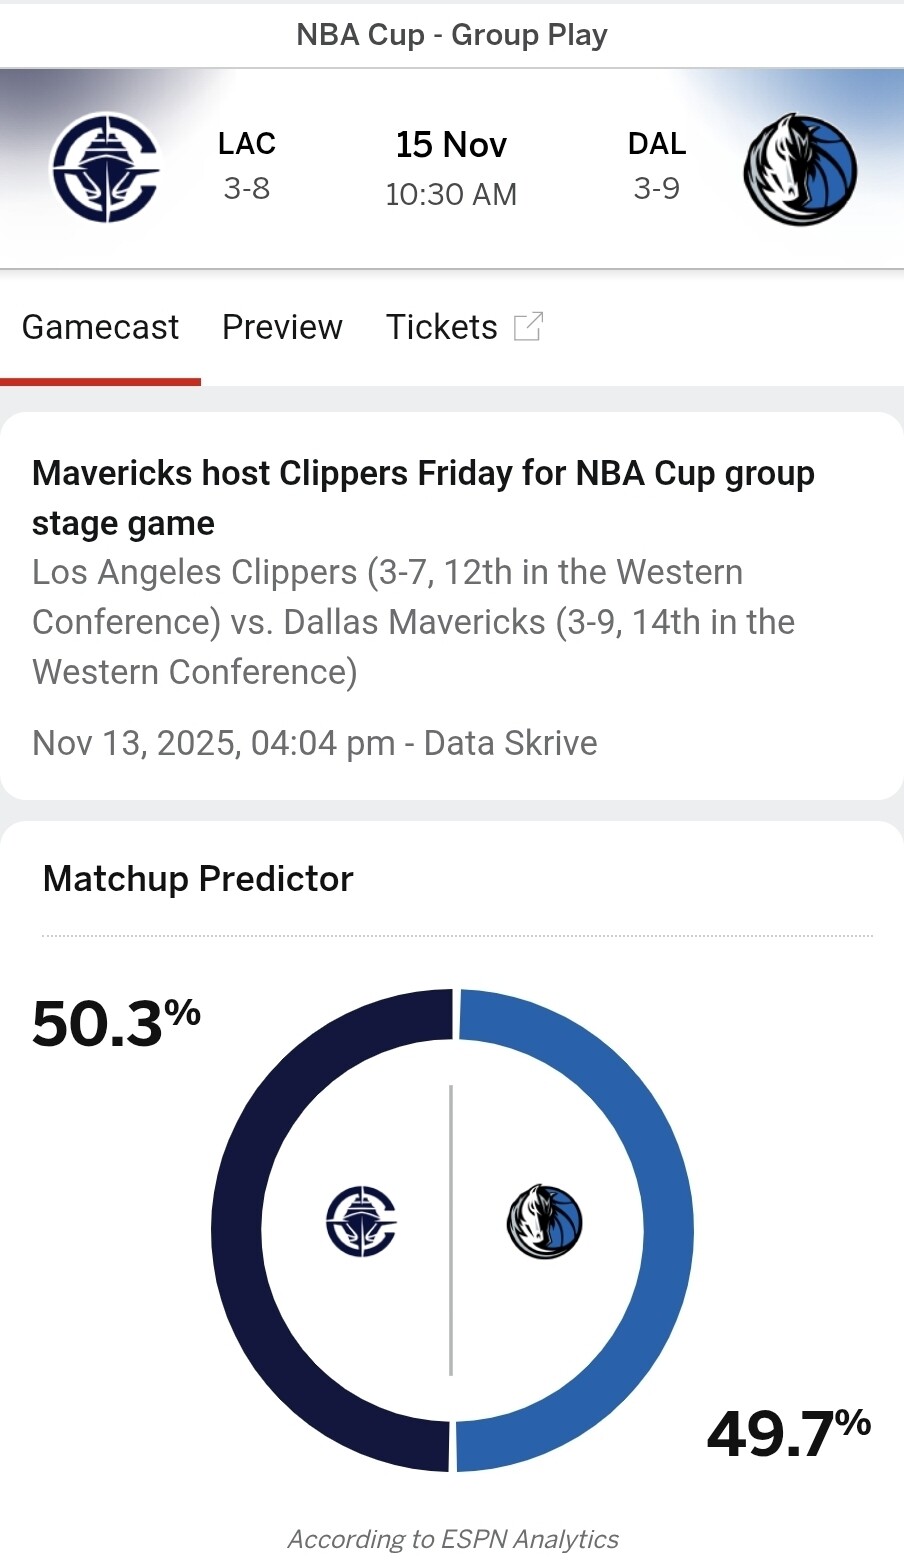Click the Matchup Predictor heading

pyautogui.click(x=198, y=879)
